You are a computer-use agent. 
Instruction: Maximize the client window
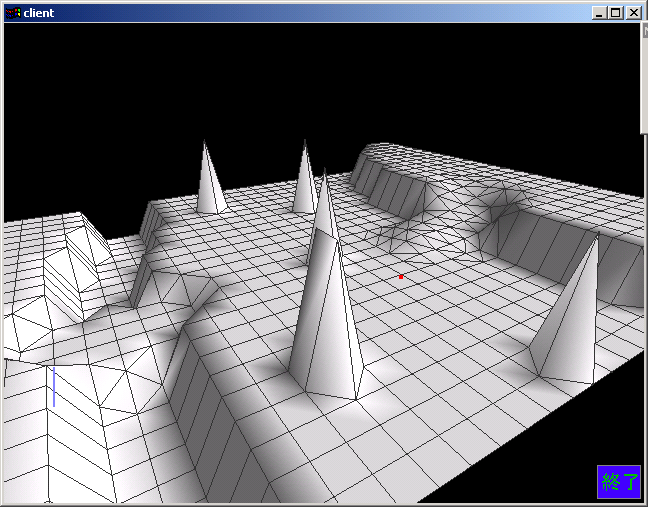[615, 13]
